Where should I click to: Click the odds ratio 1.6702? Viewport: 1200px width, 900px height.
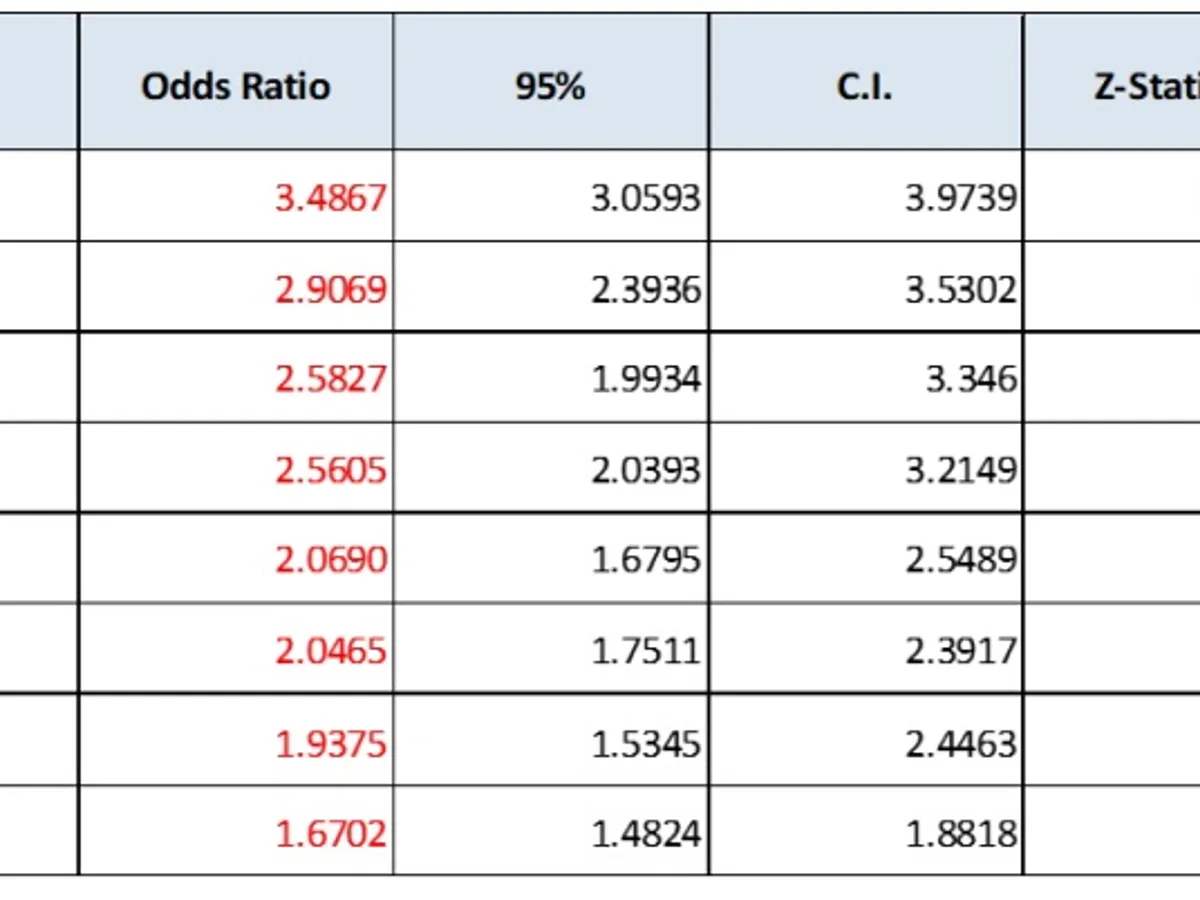330,832
